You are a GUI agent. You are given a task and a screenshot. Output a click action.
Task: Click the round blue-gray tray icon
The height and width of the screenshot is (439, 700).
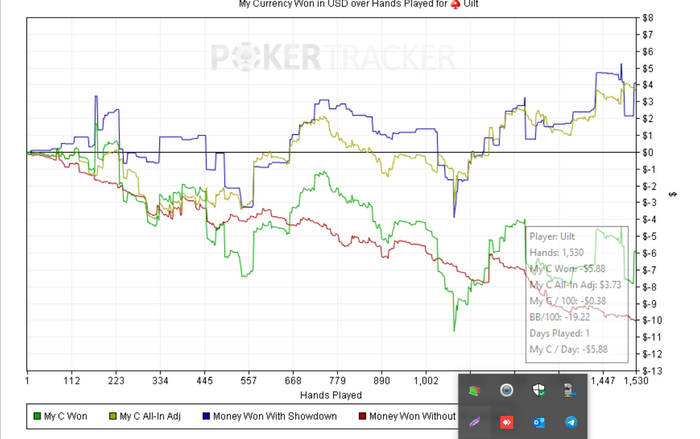[x=506, y=390]
